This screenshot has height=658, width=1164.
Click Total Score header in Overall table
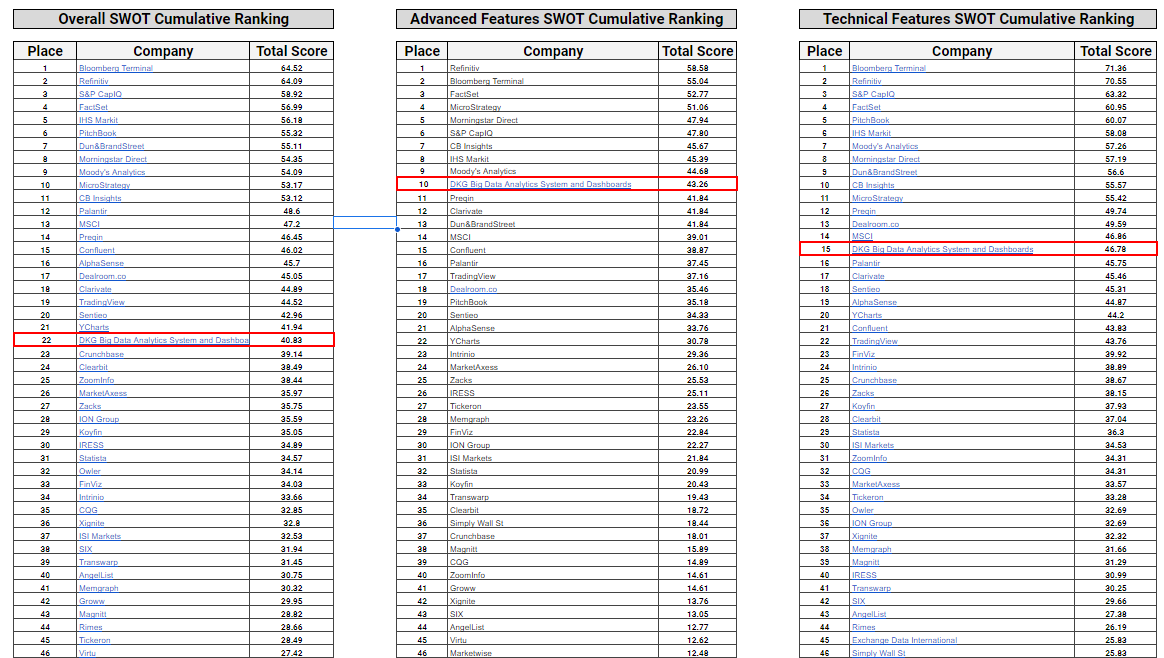[292, 51]
